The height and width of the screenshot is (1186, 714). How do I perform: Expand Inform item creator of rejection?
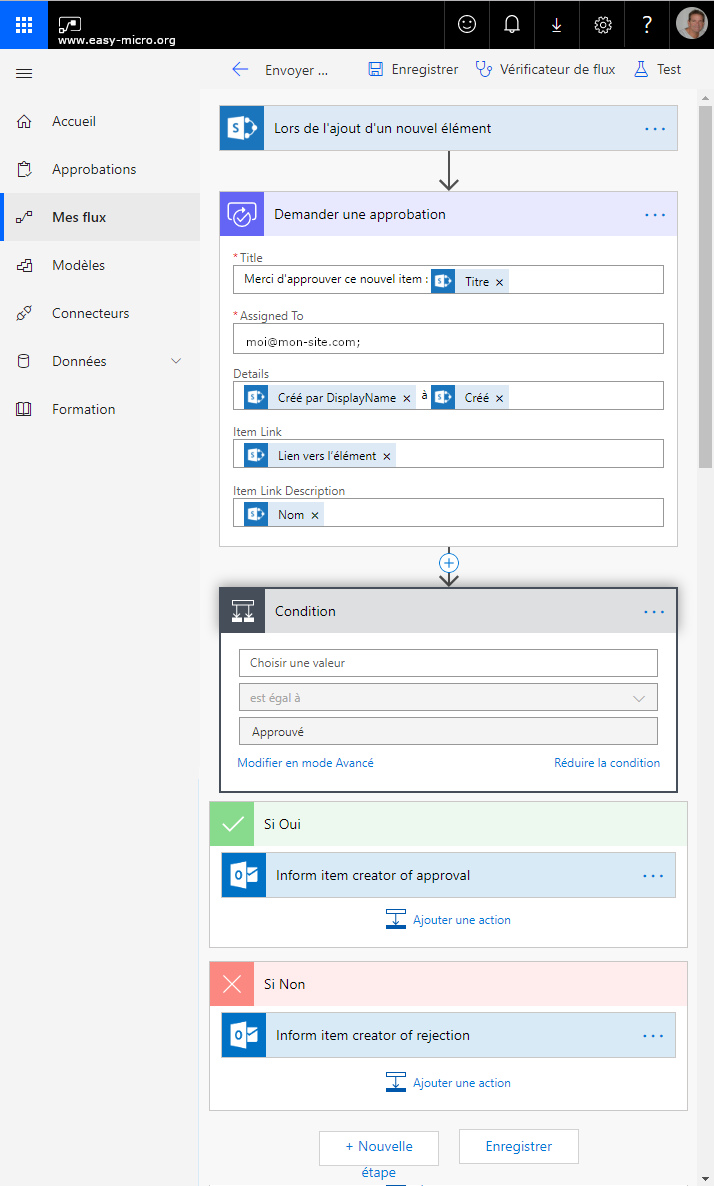tap(448, 1035)
